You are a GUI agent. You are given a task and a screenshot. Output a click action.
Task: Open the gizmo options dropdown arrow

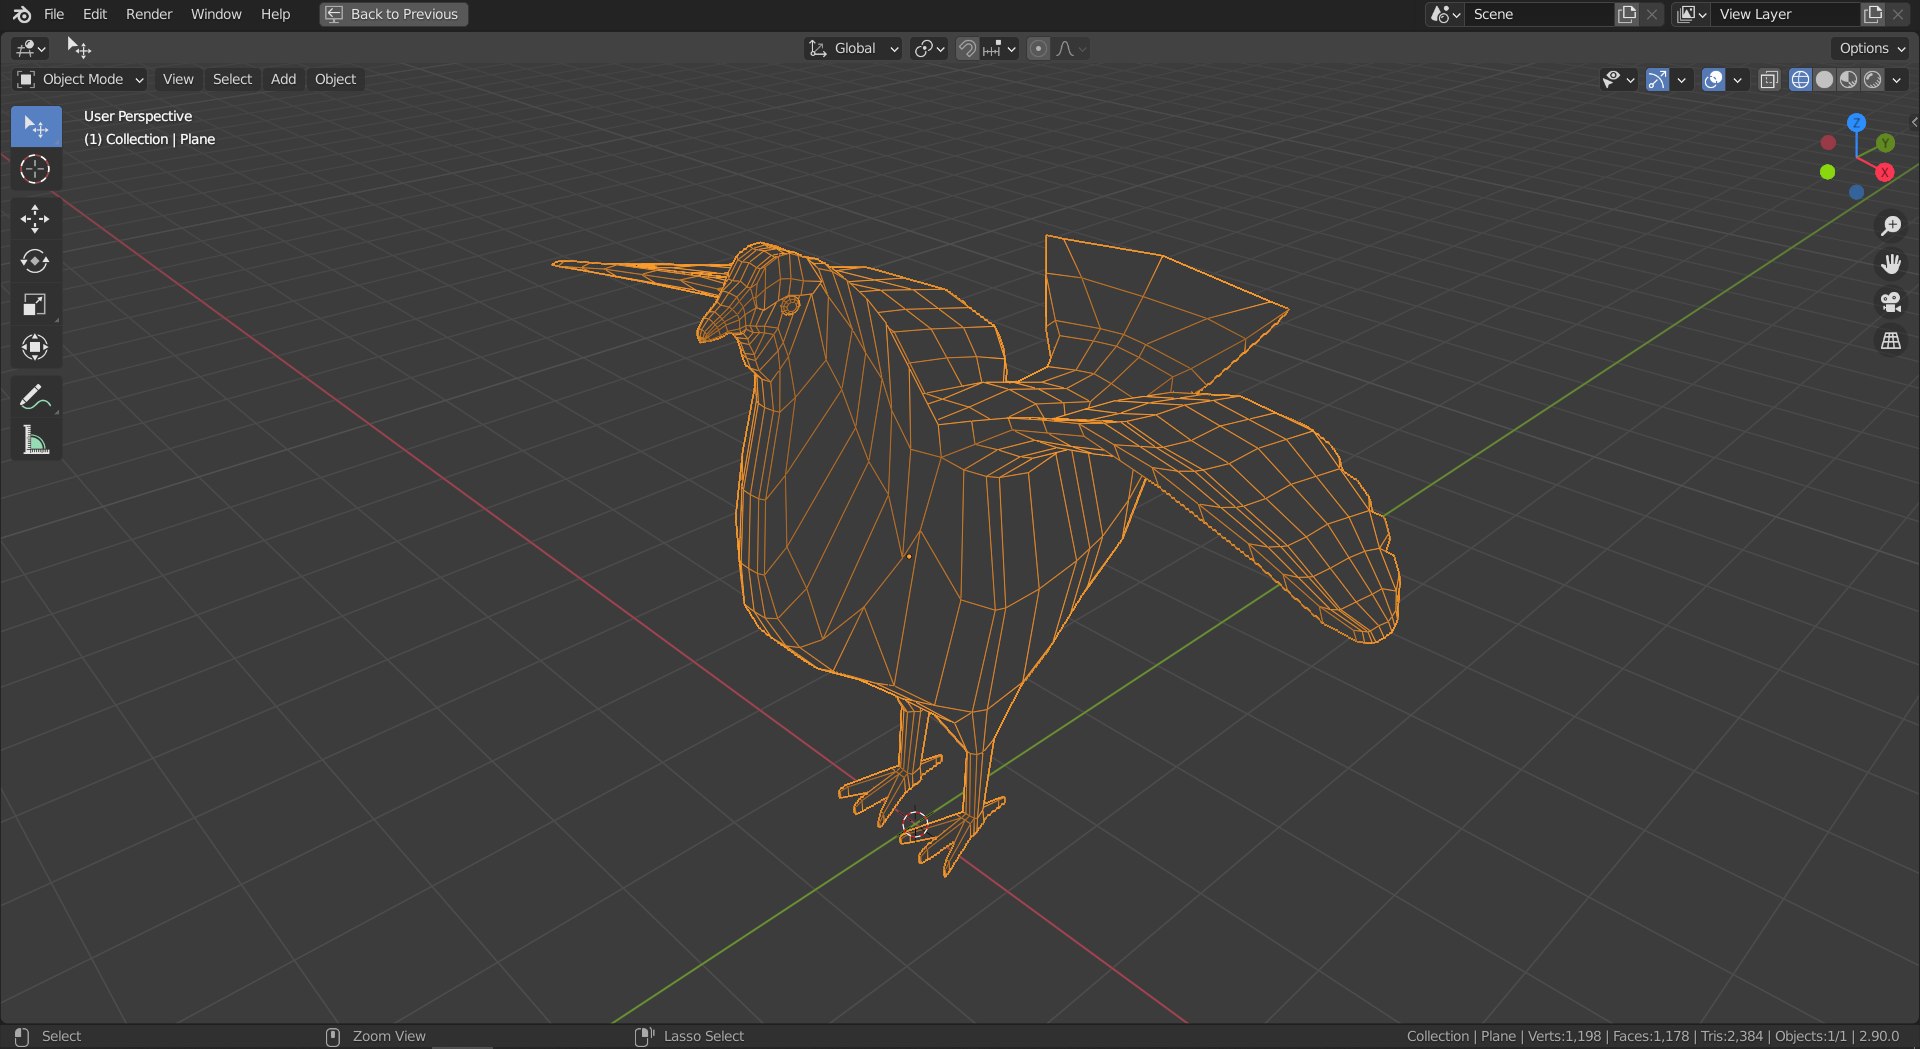[1681, 79]
